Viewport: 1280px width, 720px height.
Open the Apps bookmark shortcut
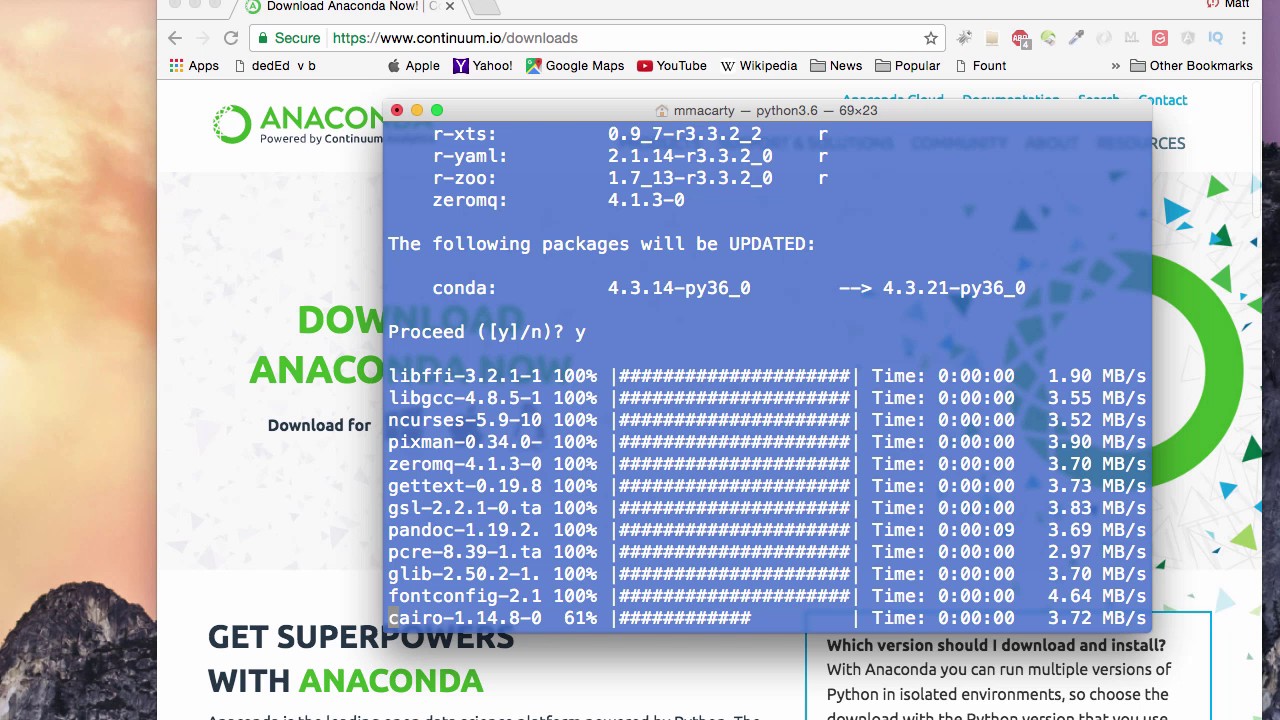click(x=194, y=66)
